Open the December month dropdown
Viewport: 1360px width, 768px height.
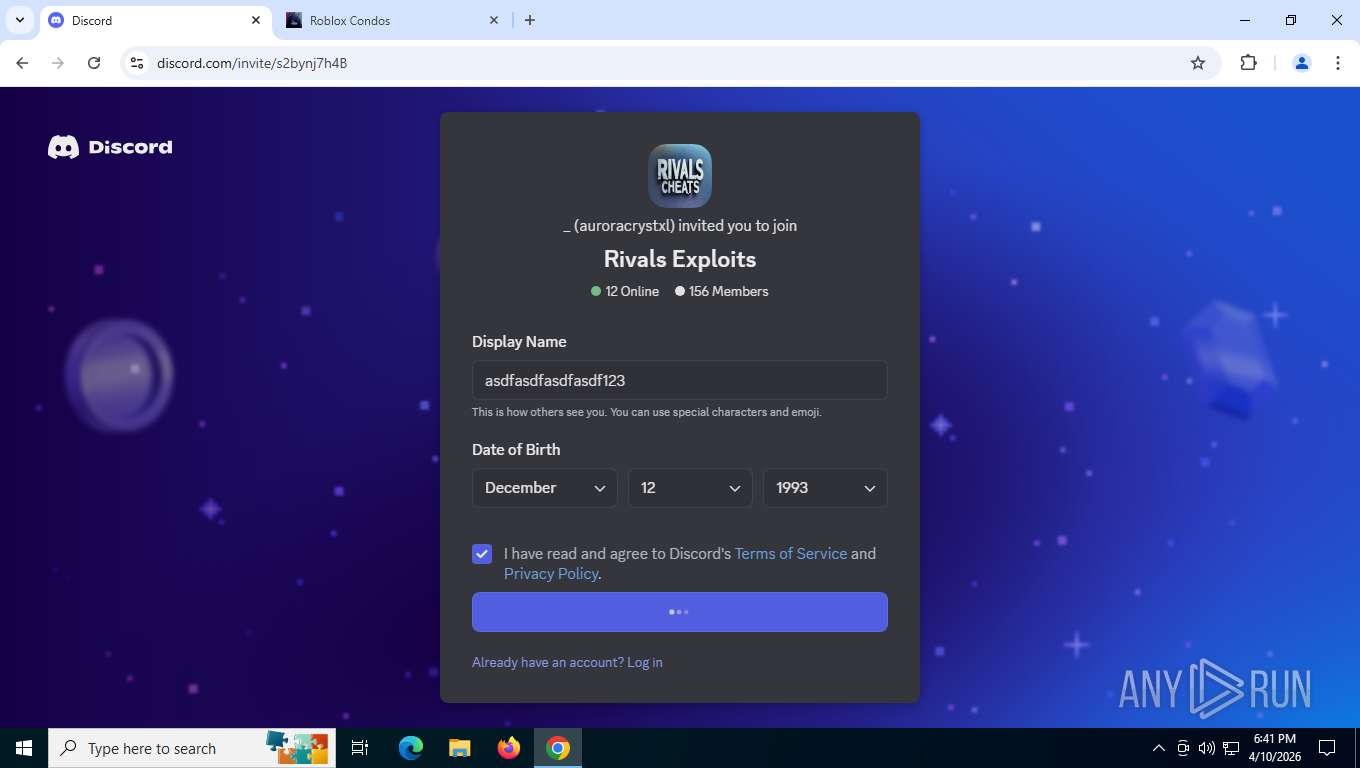(x=545, y=488)
